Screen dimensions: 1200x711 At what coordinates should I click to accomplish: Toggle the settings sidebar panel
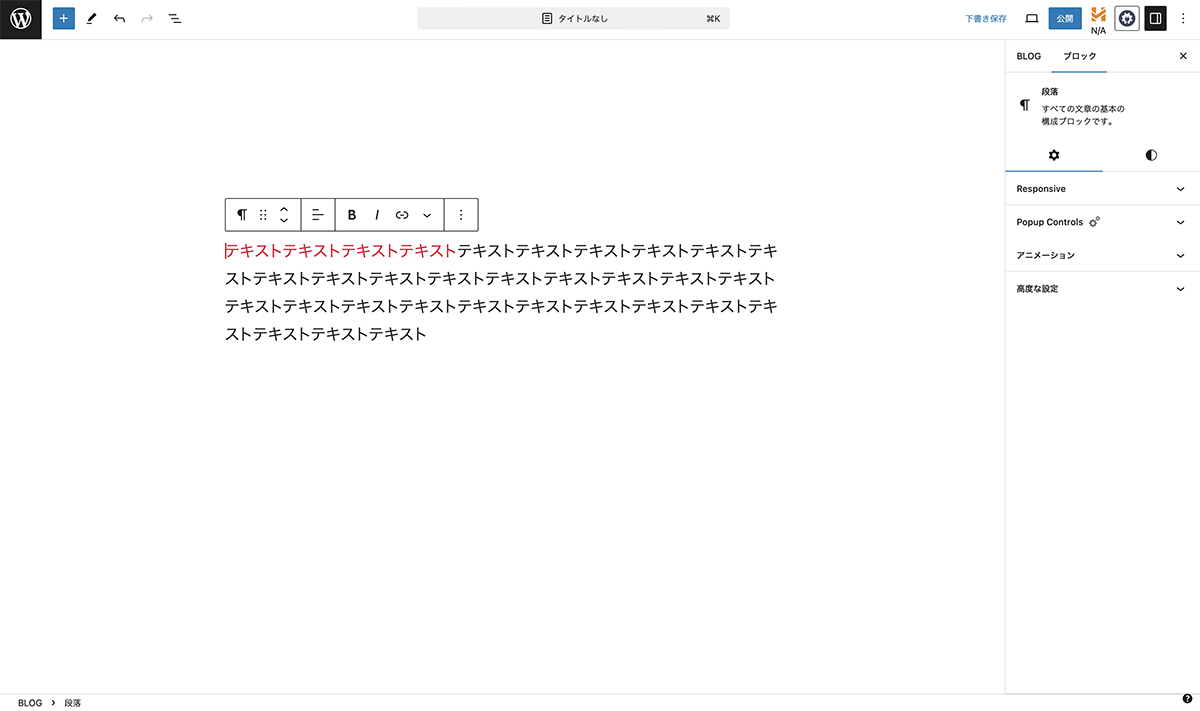click(x=1155, y=19)
